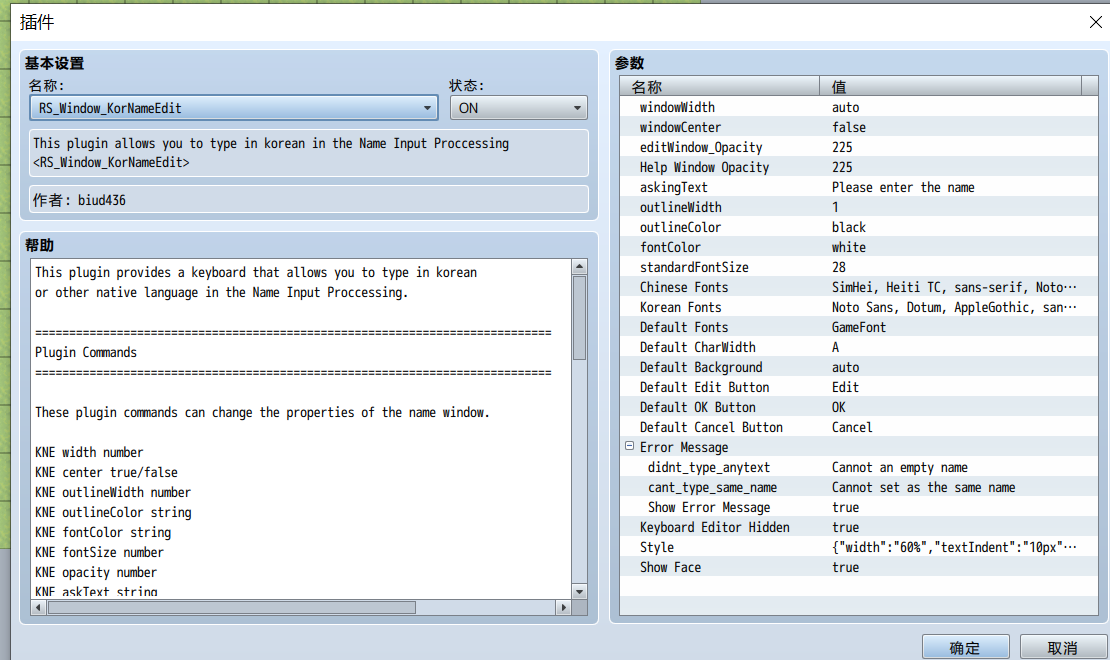Viewport: 1110px width, 660px height.
Task: Click the help text scroll down arrow
Action: point(579,591)
